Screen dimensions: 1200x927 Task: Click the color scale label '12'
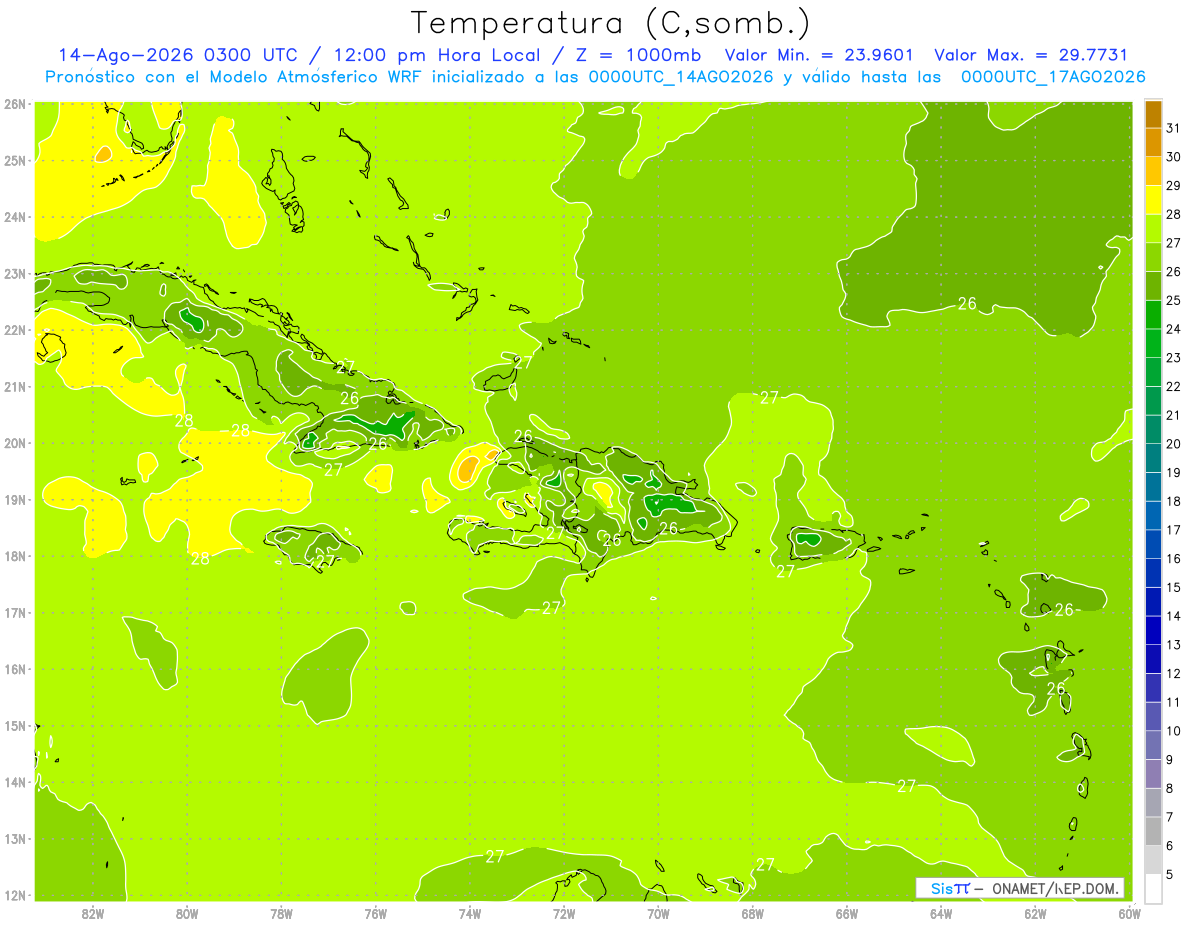1173,674
